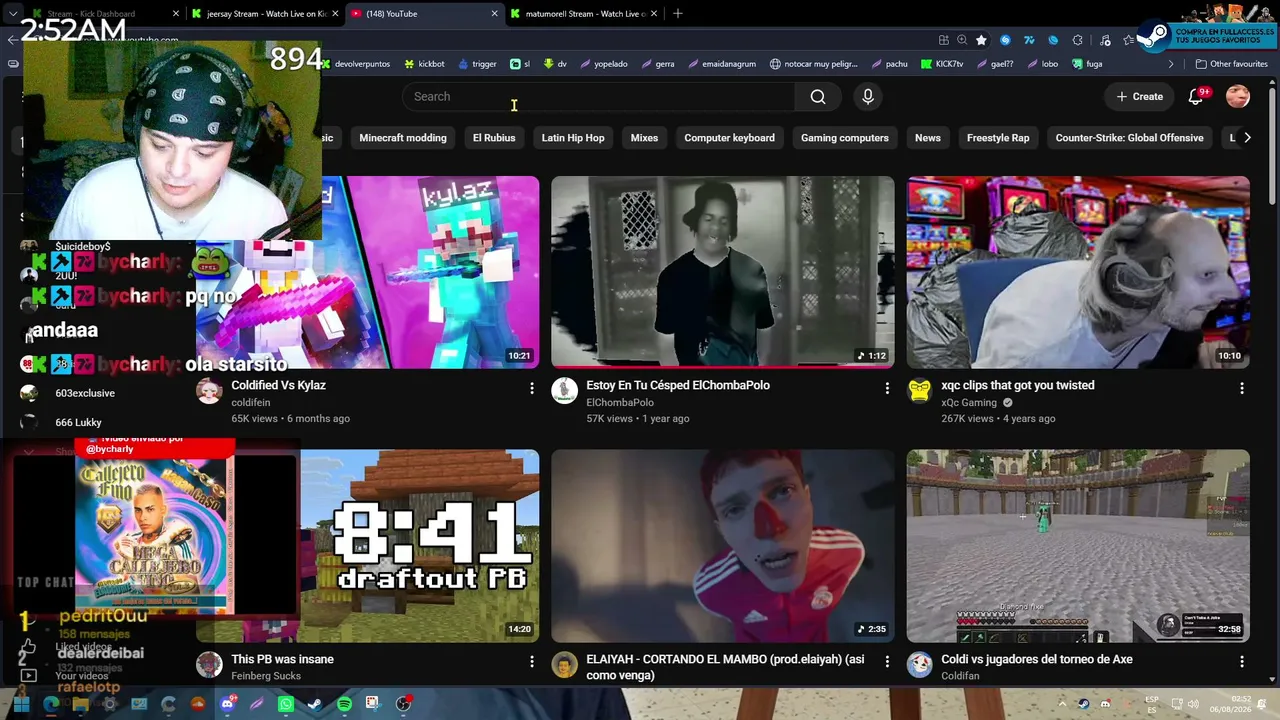The image size is (1280, 720).
Task: Open the fuga bookmark
Action: coord(1086,64)
